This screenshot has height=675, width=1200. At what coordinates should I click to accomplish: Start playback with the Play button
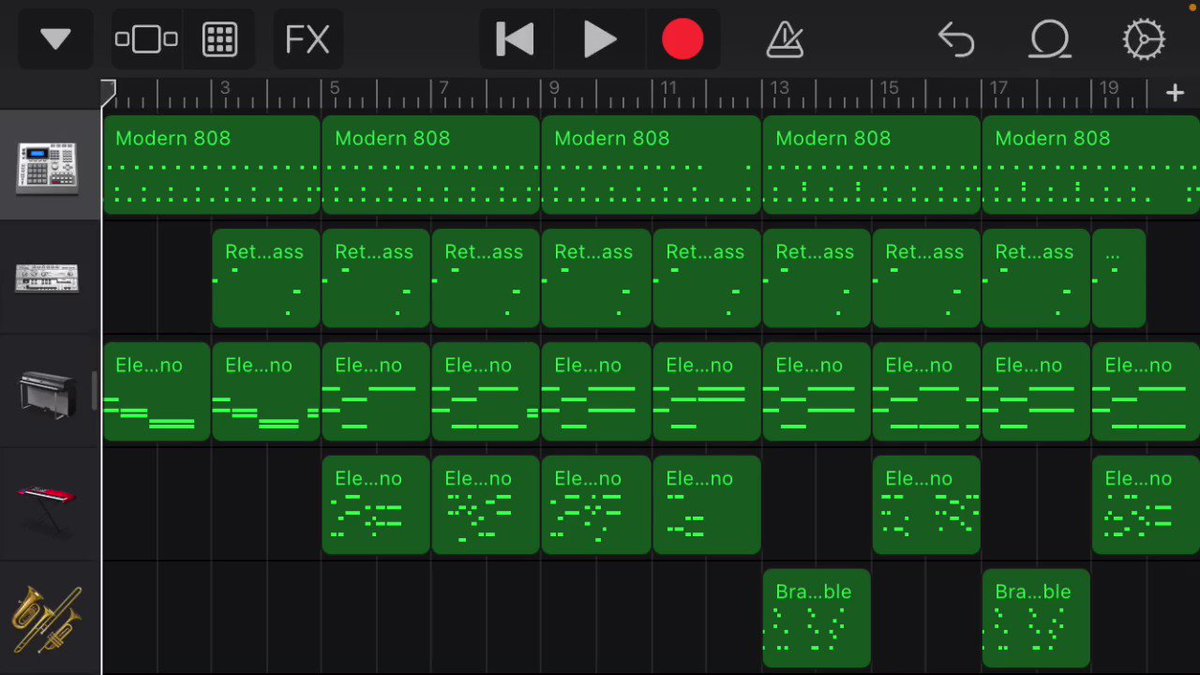[x=599, y=39]
